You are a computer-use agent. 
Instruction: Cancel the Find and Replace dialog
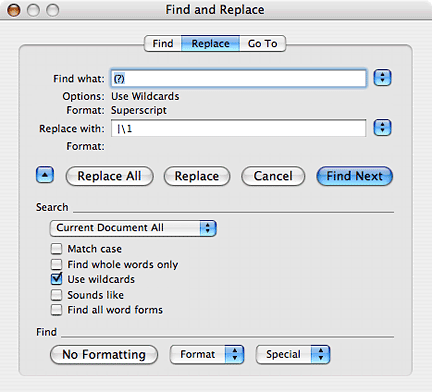pyautogui.click(x=273, y=176)
